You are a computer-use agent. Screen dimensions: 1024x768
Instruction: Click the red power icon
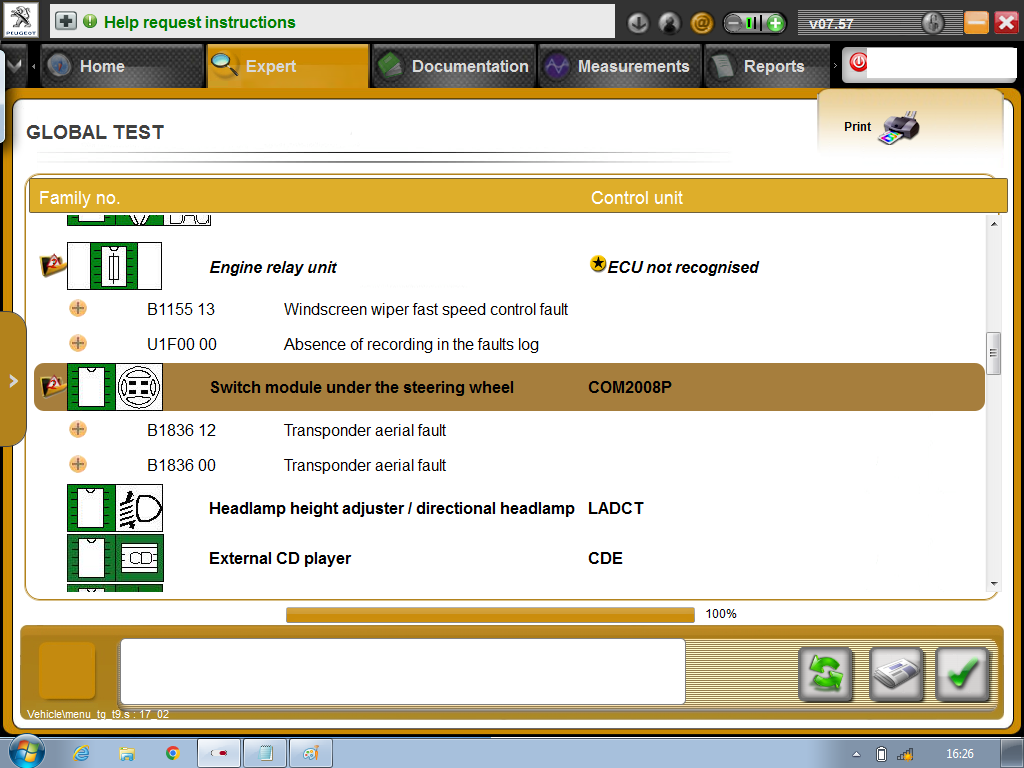pos(858,63)
